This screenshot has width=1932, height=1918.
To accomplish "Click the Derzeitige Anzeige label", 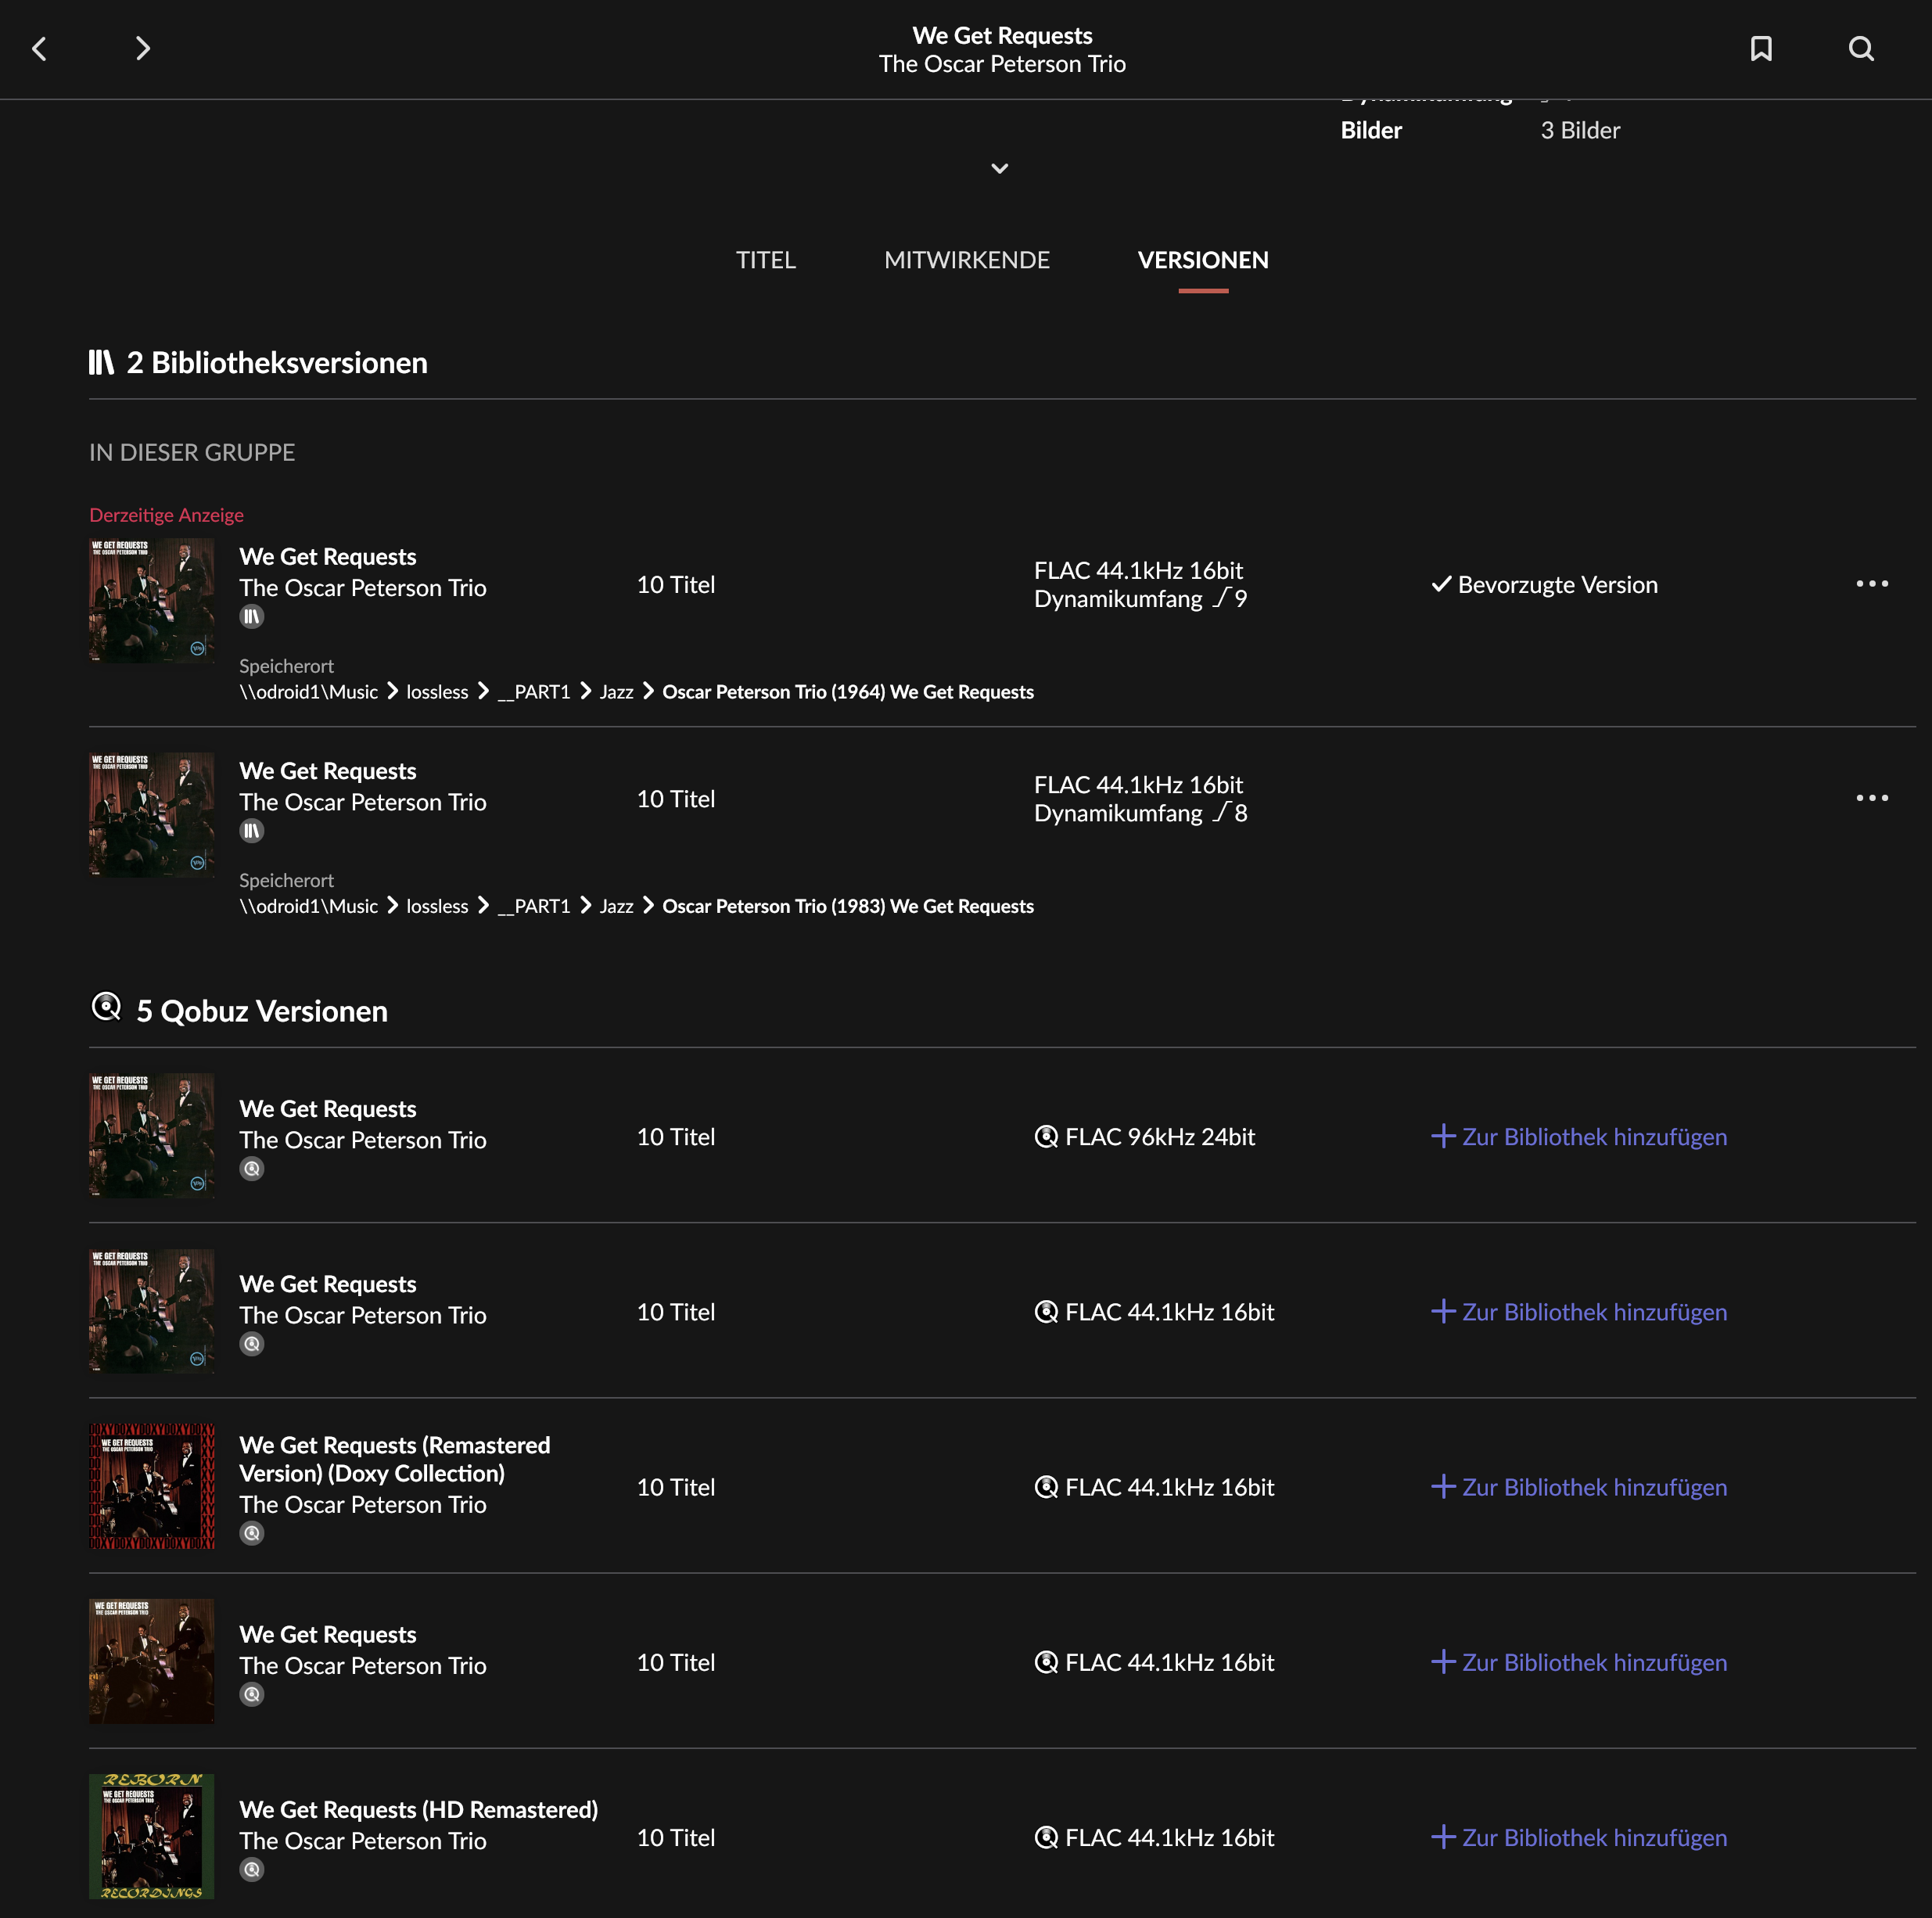I will [167, 515].
